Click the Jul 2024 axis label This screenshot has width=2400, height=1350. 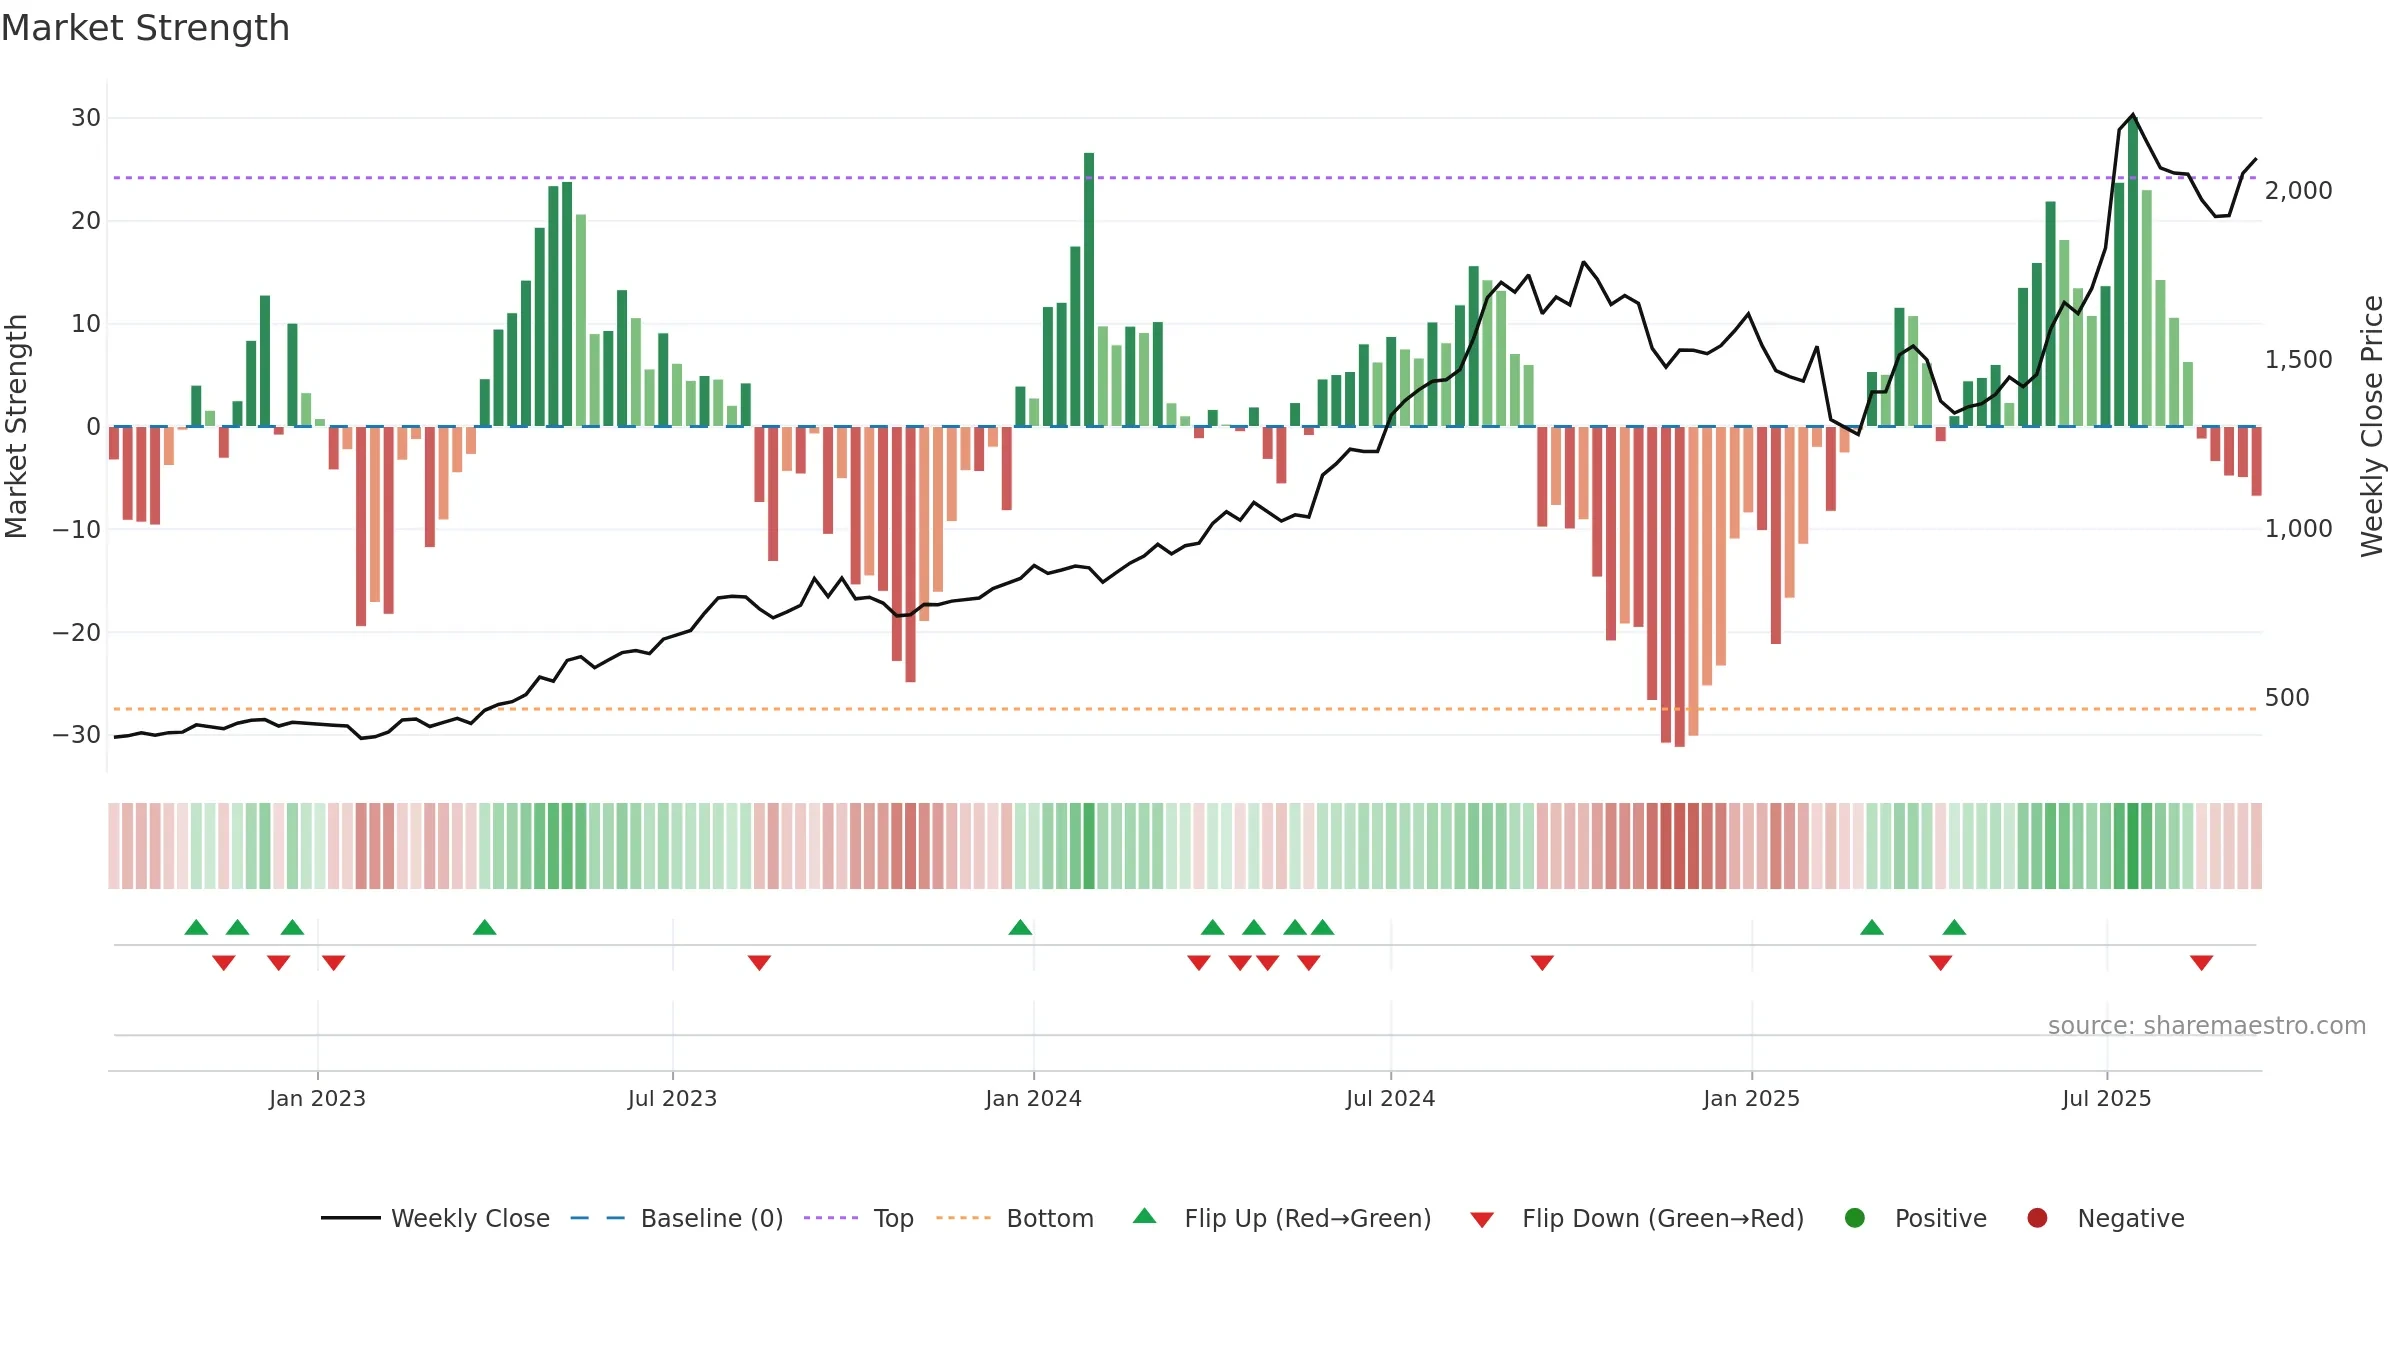tap(1390, 1099)
